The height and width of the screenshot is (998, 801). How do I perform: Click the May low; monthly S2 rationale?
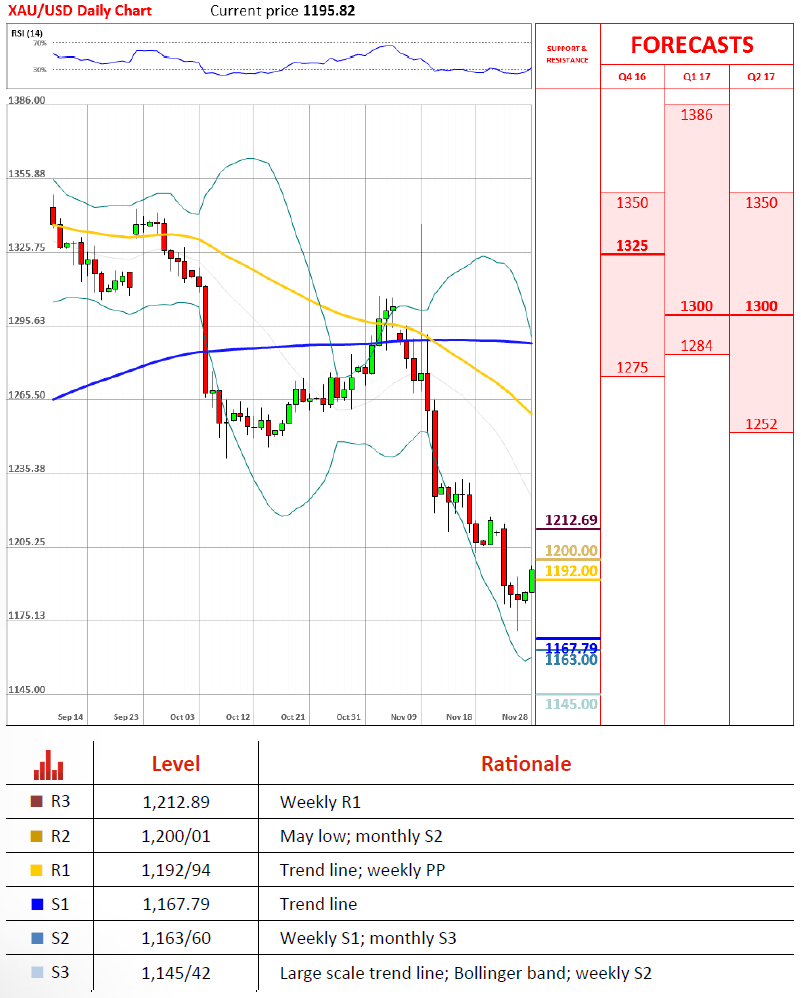(x=361, y=836)
